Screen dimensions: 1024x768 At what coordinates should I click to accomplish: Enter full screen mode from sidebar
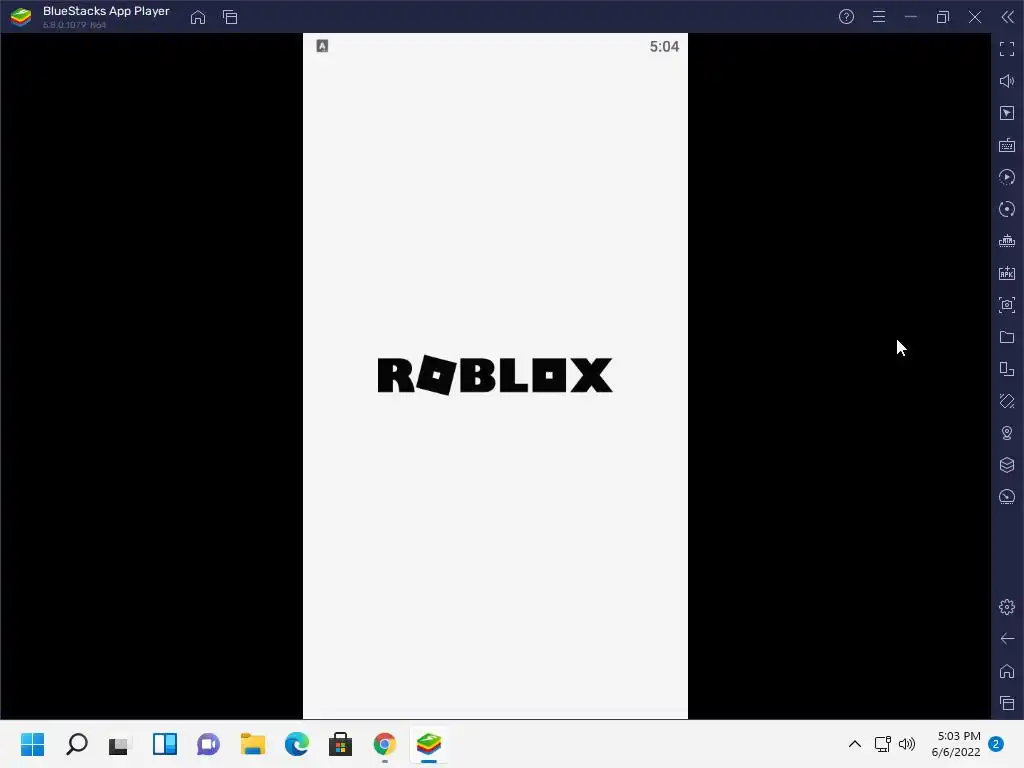click(1007, 49)
